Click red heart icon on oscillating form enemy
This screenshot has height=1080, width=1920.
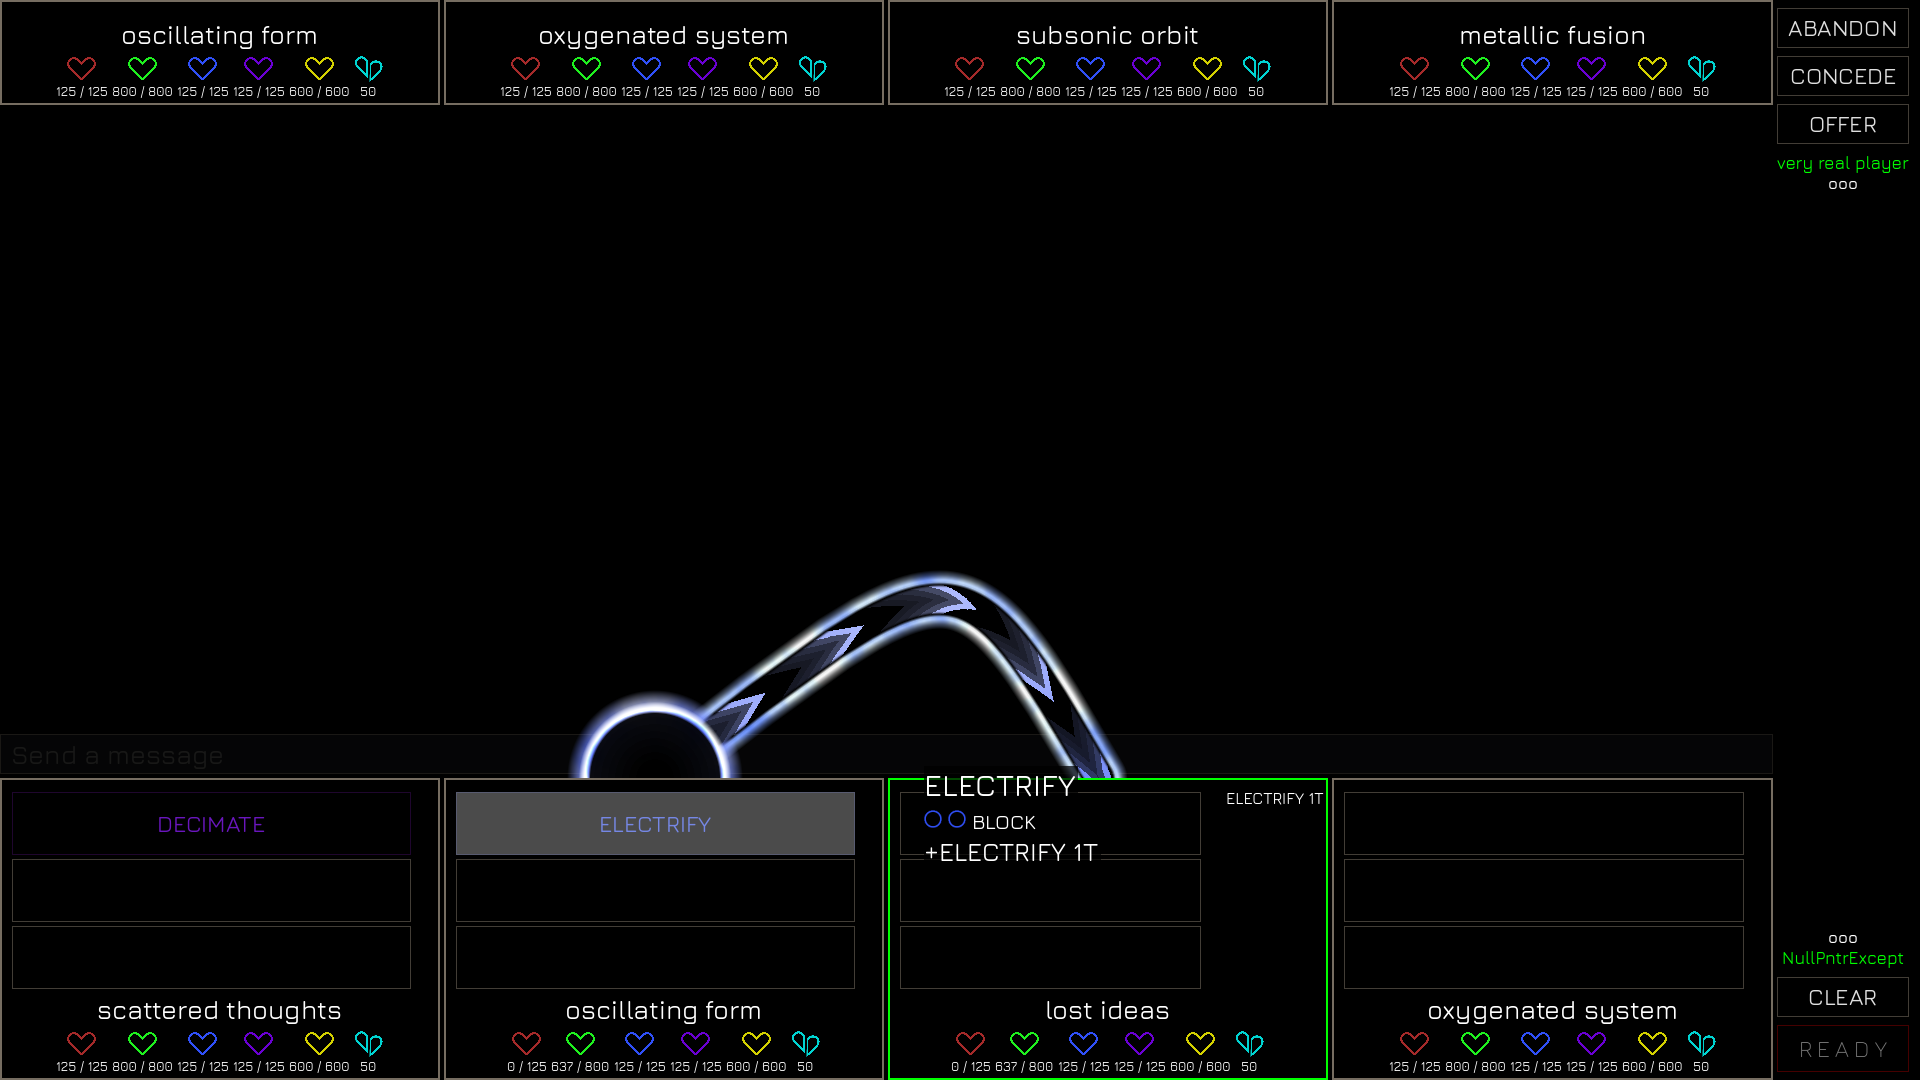[81, 68]
